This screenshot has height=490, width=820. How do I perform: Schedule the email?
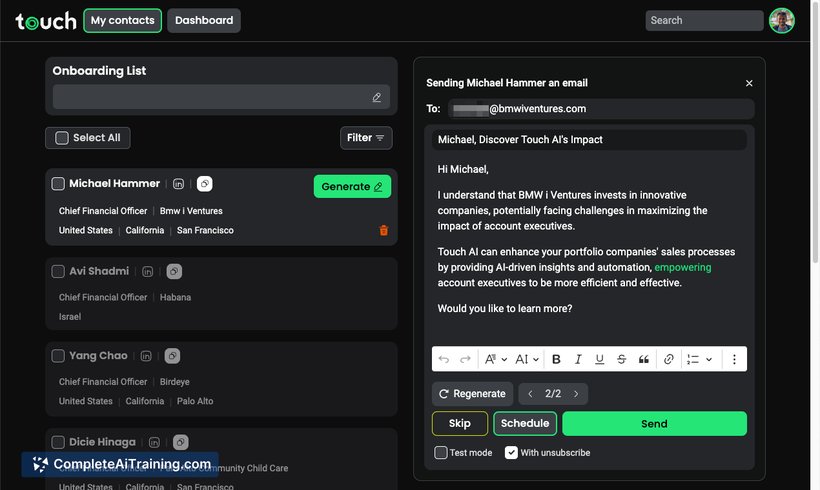pyautogui.click(x=525, y=424)
